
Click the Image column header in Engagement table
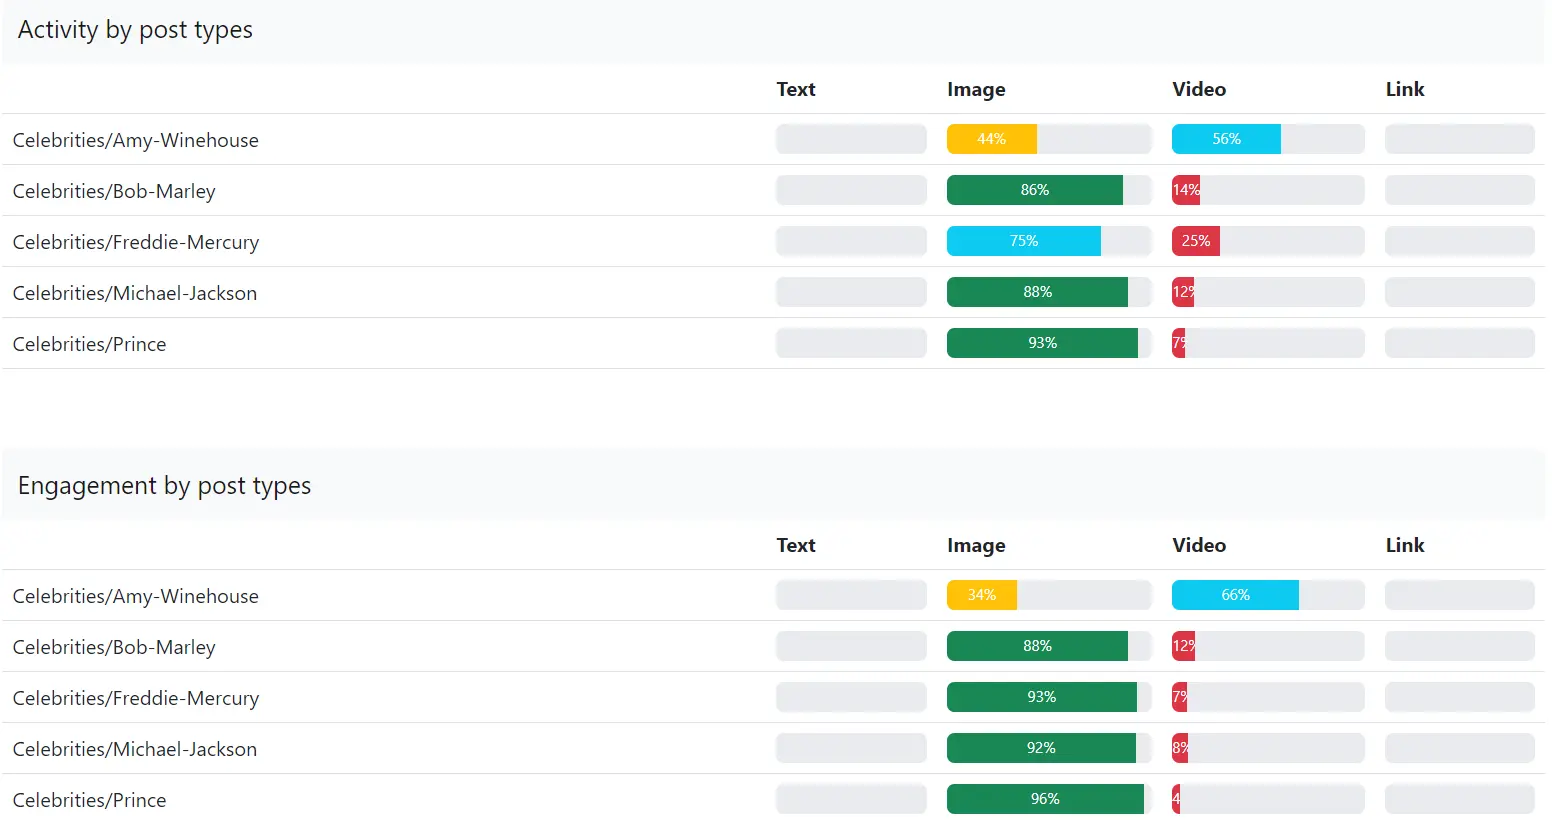click(x=975, y=545)
